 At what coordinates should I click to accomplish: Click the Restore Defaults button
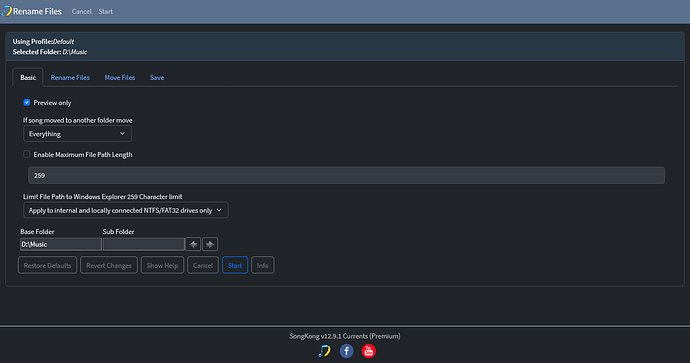(48, 265)
